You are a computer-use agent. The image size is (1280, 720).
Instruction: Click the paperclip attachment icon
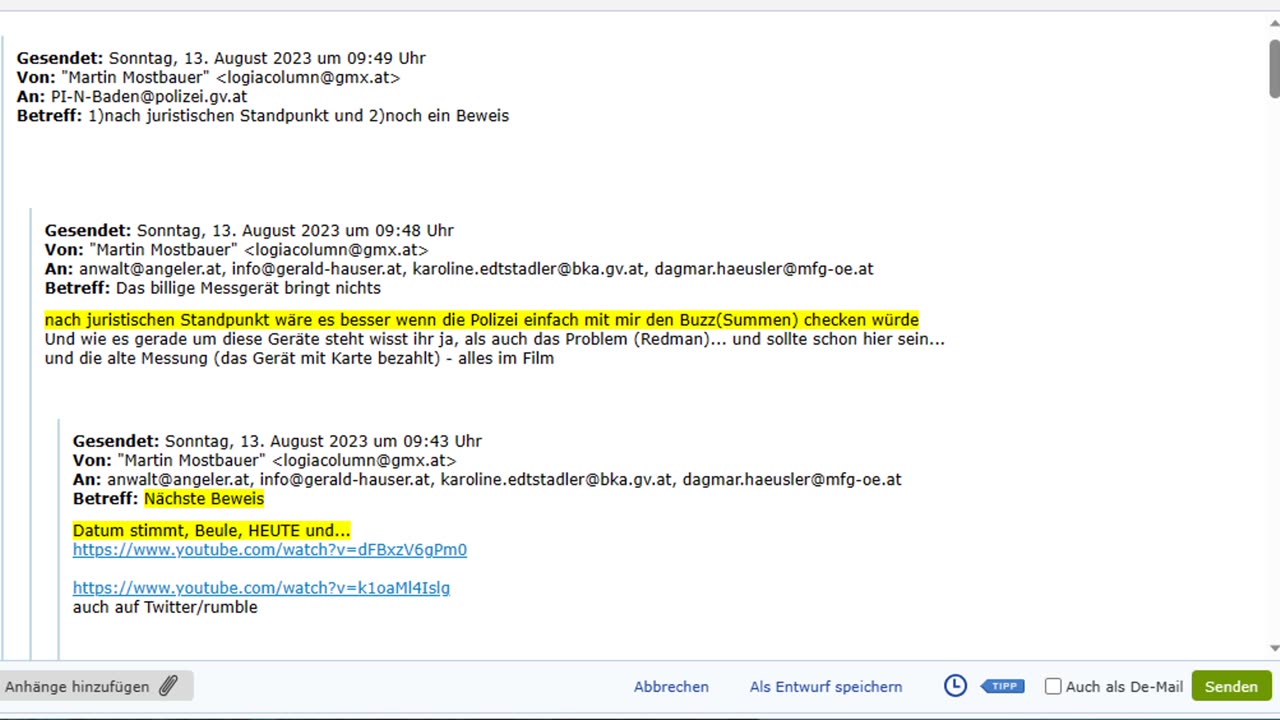(x=168, y=686)
